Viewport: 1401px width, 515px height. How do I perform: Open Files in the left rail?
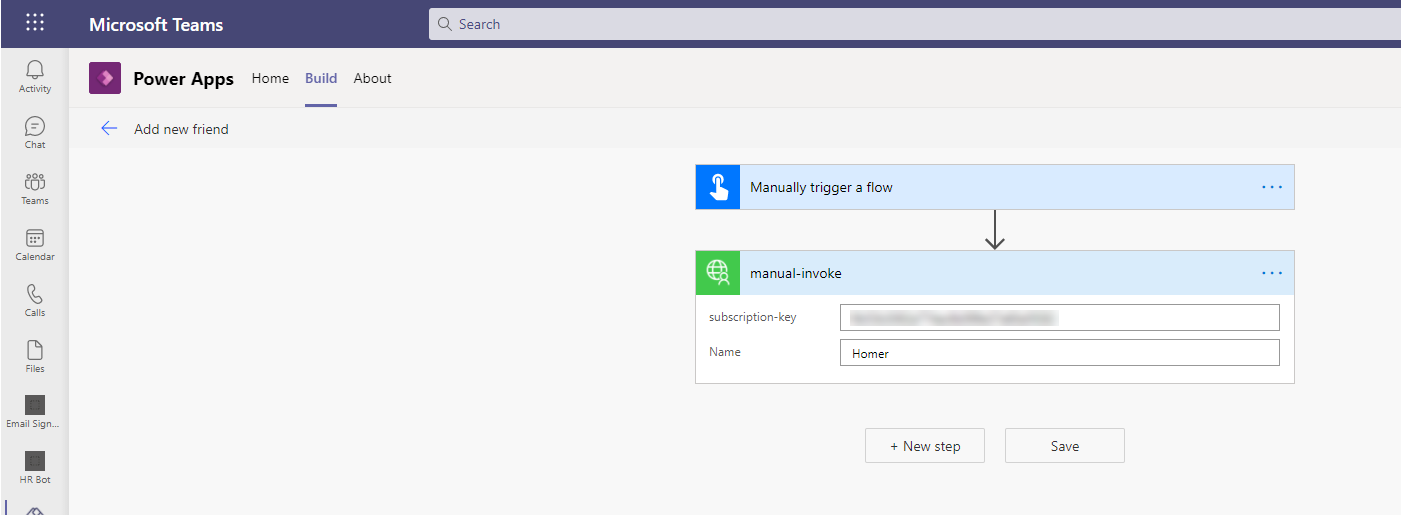pos(35,356)
